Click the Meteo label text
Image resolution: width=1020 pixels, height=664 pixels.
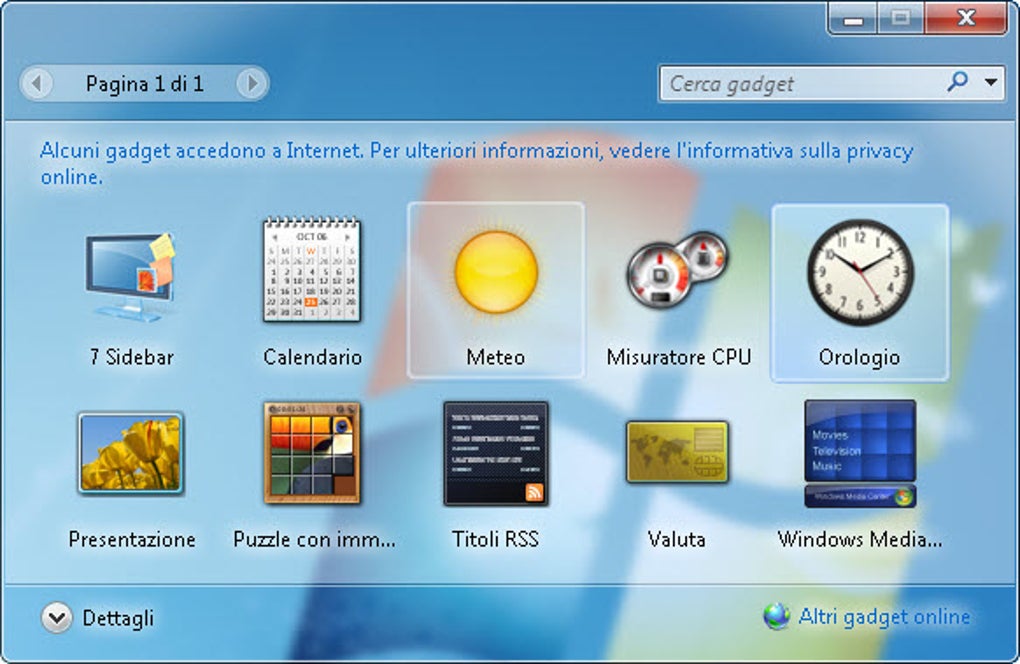pos(496,357)
